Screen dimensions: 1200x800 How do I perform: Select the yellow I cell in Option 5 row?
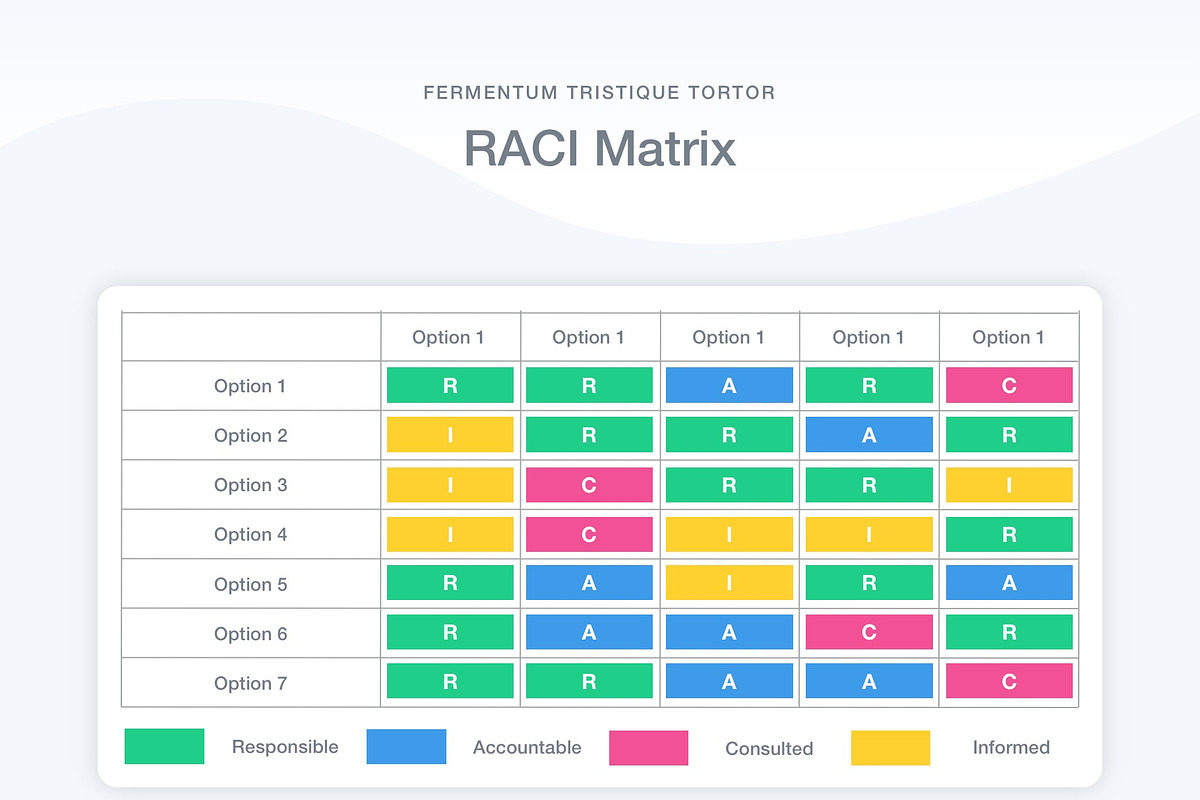(729, 583)
